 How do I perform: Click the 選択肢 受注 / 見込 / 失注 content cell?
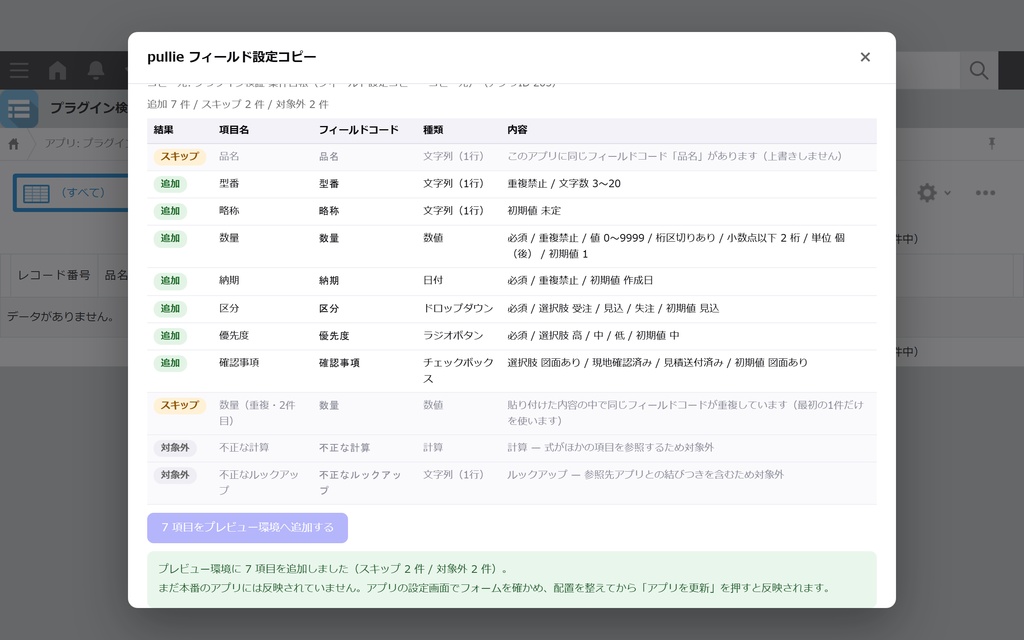pos(613,308)
